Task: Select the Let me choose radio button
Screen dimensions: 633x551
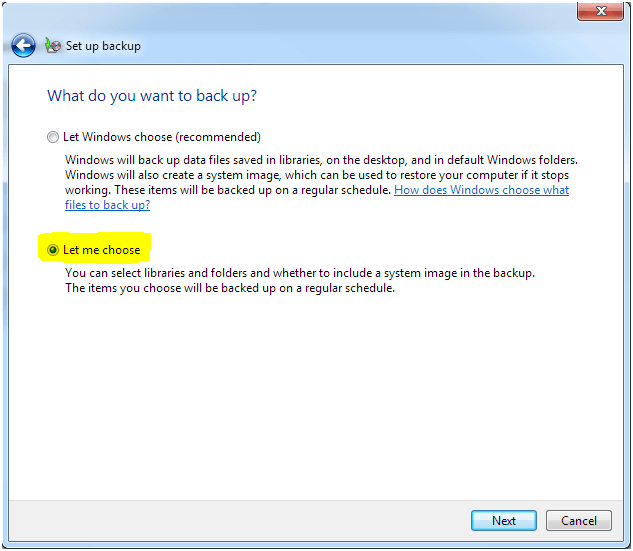Action: pos(52,250)
